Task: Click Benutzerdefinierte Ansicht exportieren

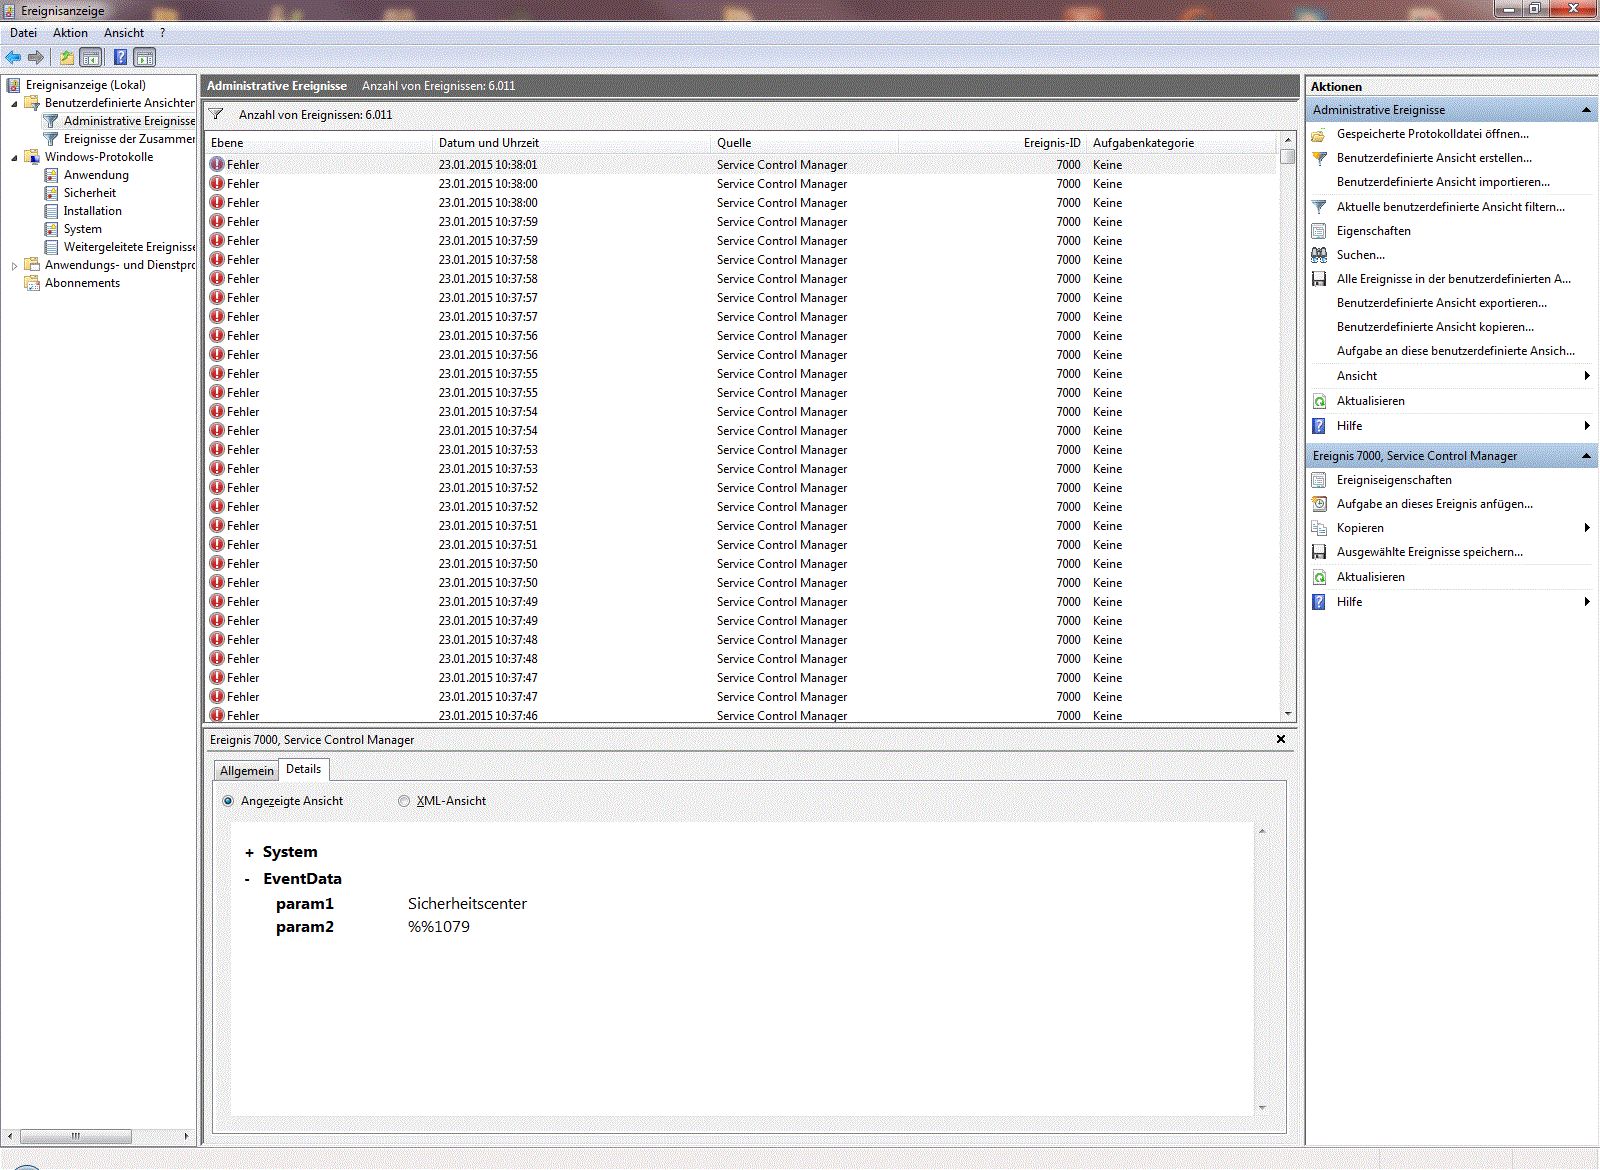Action: coord(1441,303)
